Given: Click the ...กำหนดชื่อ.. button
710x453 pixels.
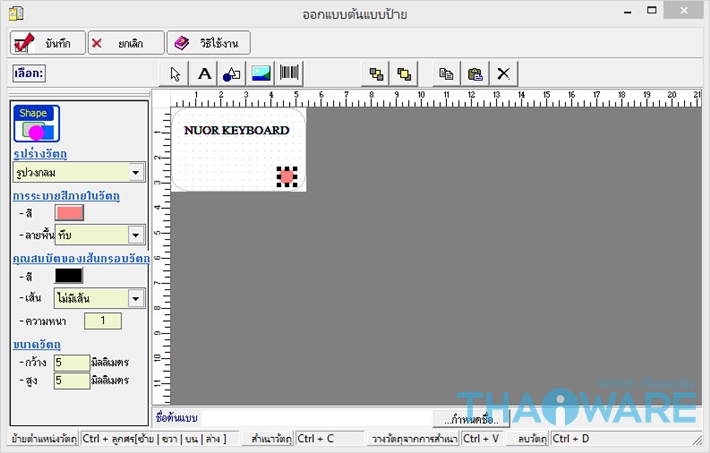Looking at the screenshot, I should (471, 419).
